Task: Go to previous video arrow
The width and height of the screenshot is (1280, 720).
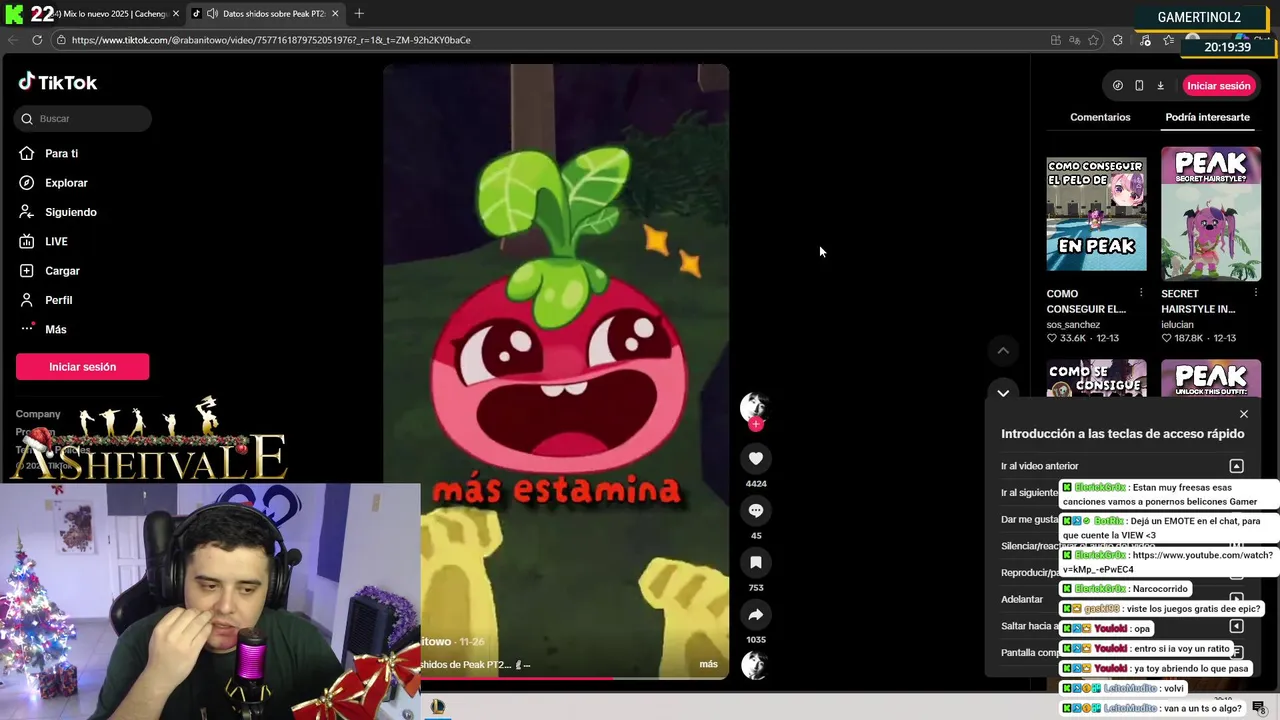Action: tap(1003, 350)
